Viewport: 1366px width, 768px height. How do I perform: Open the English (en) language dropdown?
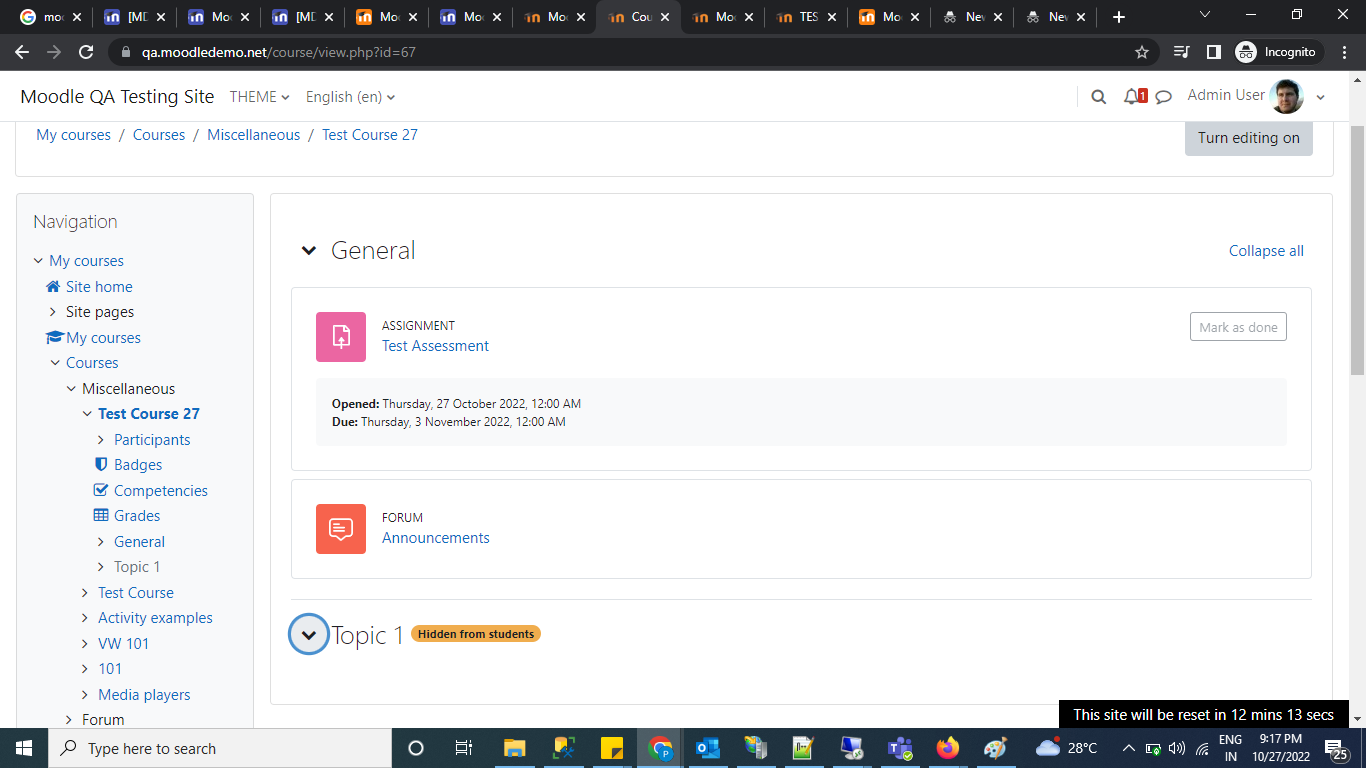[x=350, y=97]
